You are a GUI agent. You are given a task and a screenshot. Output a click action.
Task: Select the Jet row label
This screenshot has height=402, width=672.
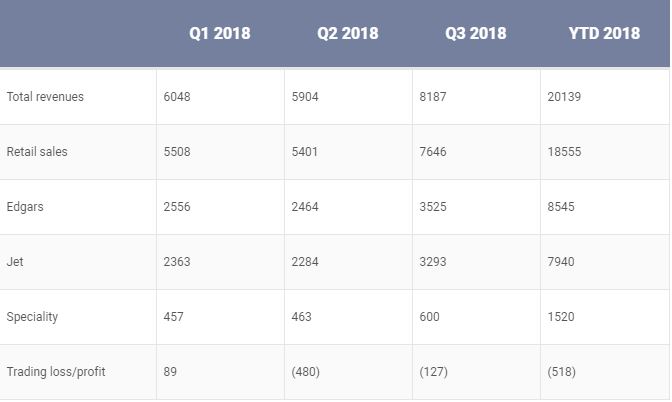[15, 262]
